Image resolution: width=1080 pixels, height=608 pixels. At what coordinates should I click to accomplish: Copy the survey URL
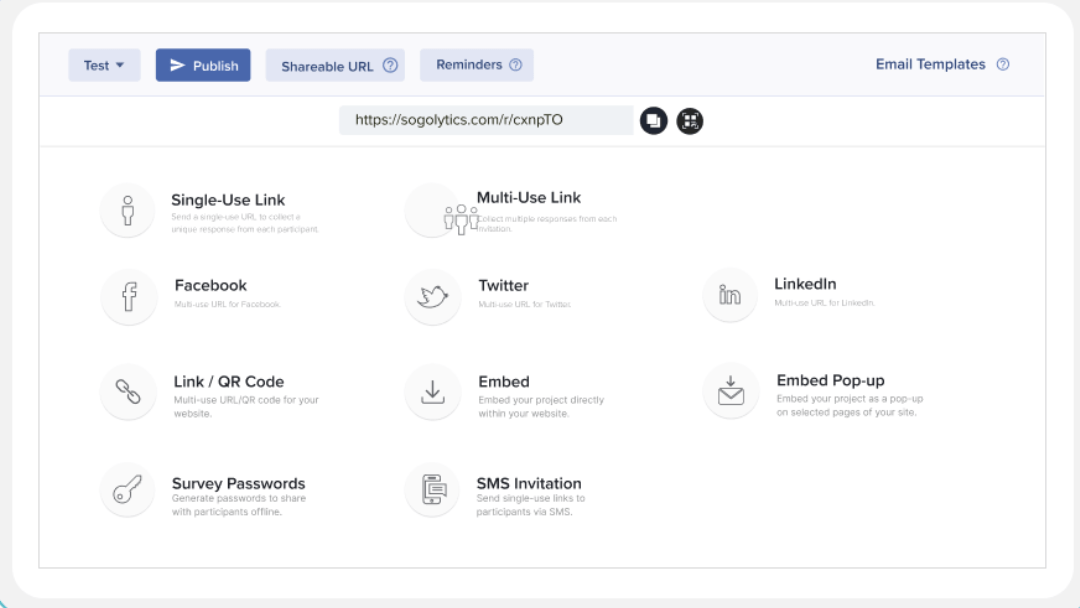pos(654,121)
